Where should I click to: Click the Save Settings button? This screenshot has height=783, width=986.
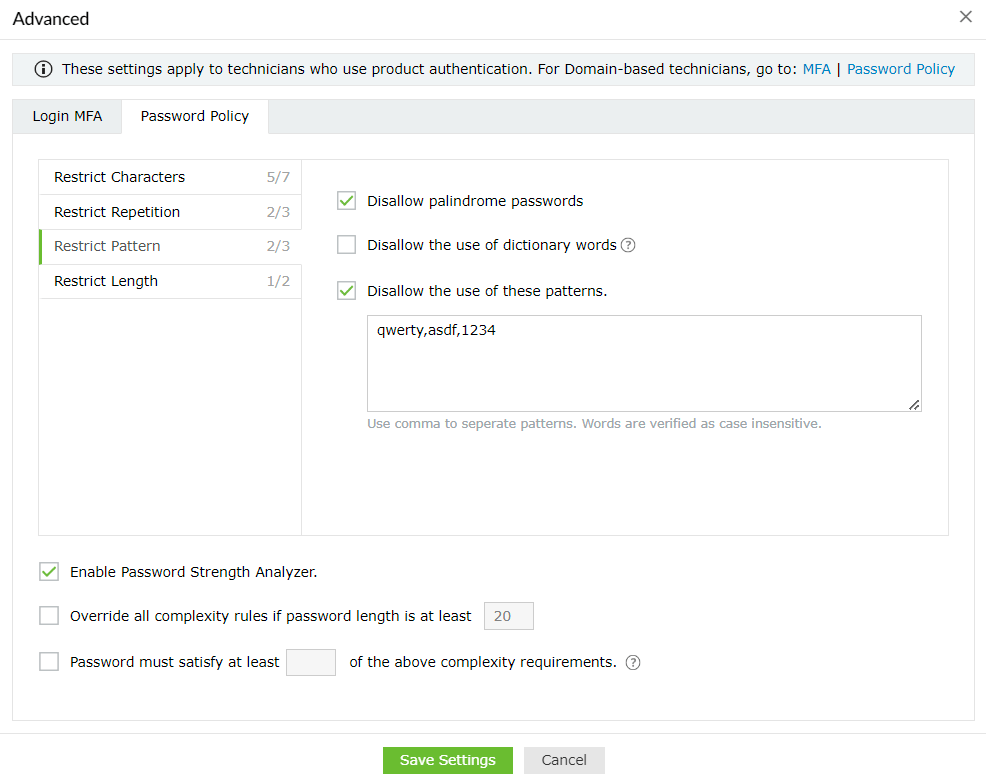(x=447, y=760)
